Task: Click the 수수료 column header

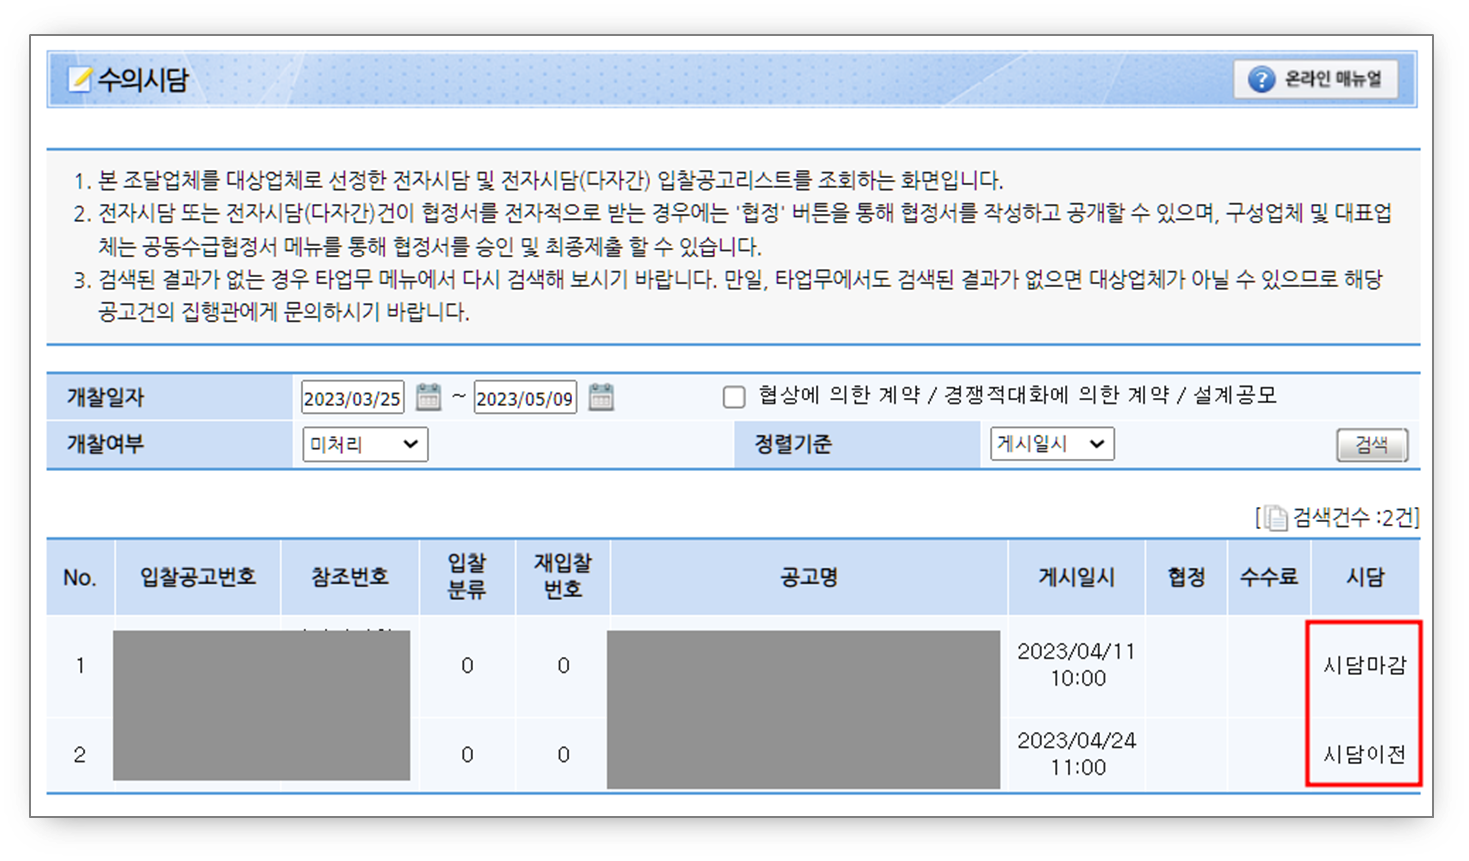Action: pyautogui.click(x=1267, y=577)
